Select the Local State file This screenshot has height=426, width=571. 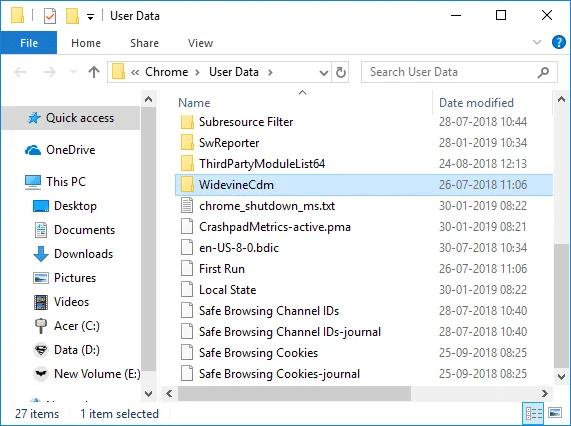(x=227, y=290)
